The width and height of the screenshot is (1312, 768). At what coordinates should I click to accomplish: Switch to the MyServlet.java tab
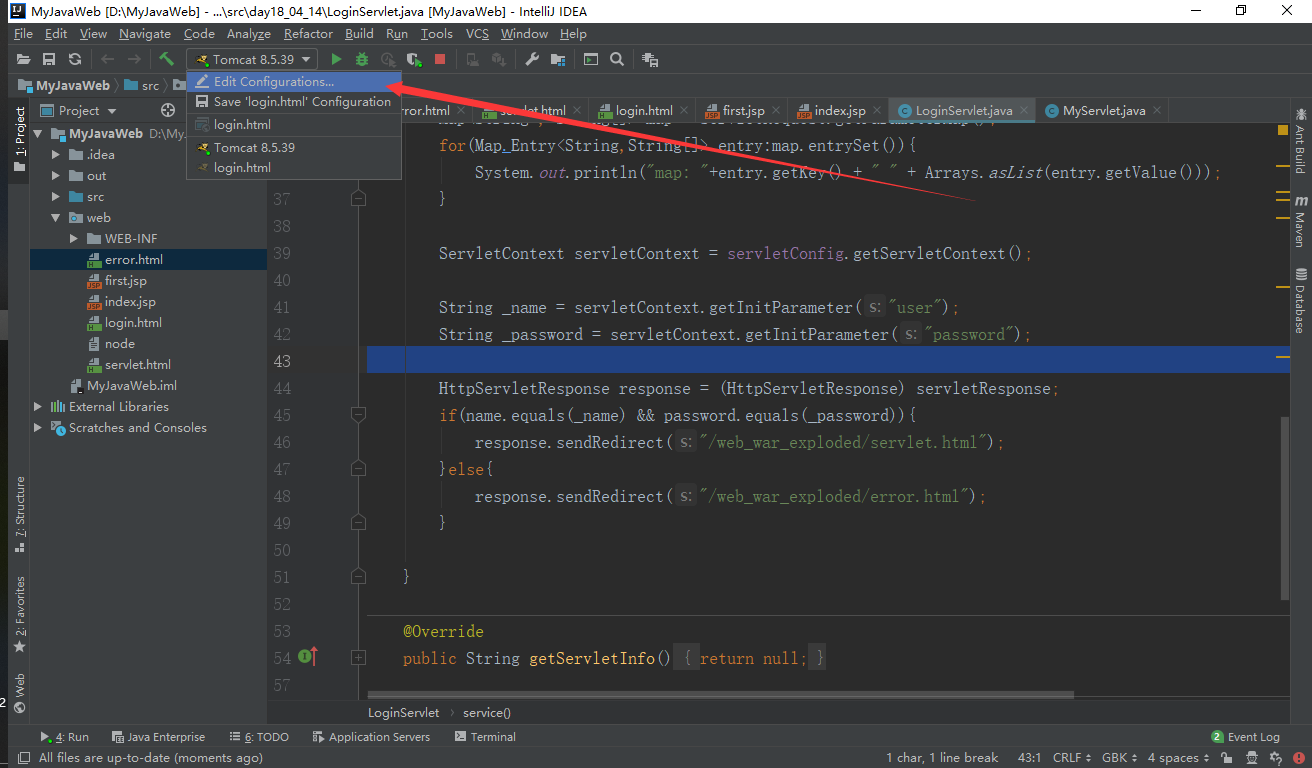tap(1104, 110)
